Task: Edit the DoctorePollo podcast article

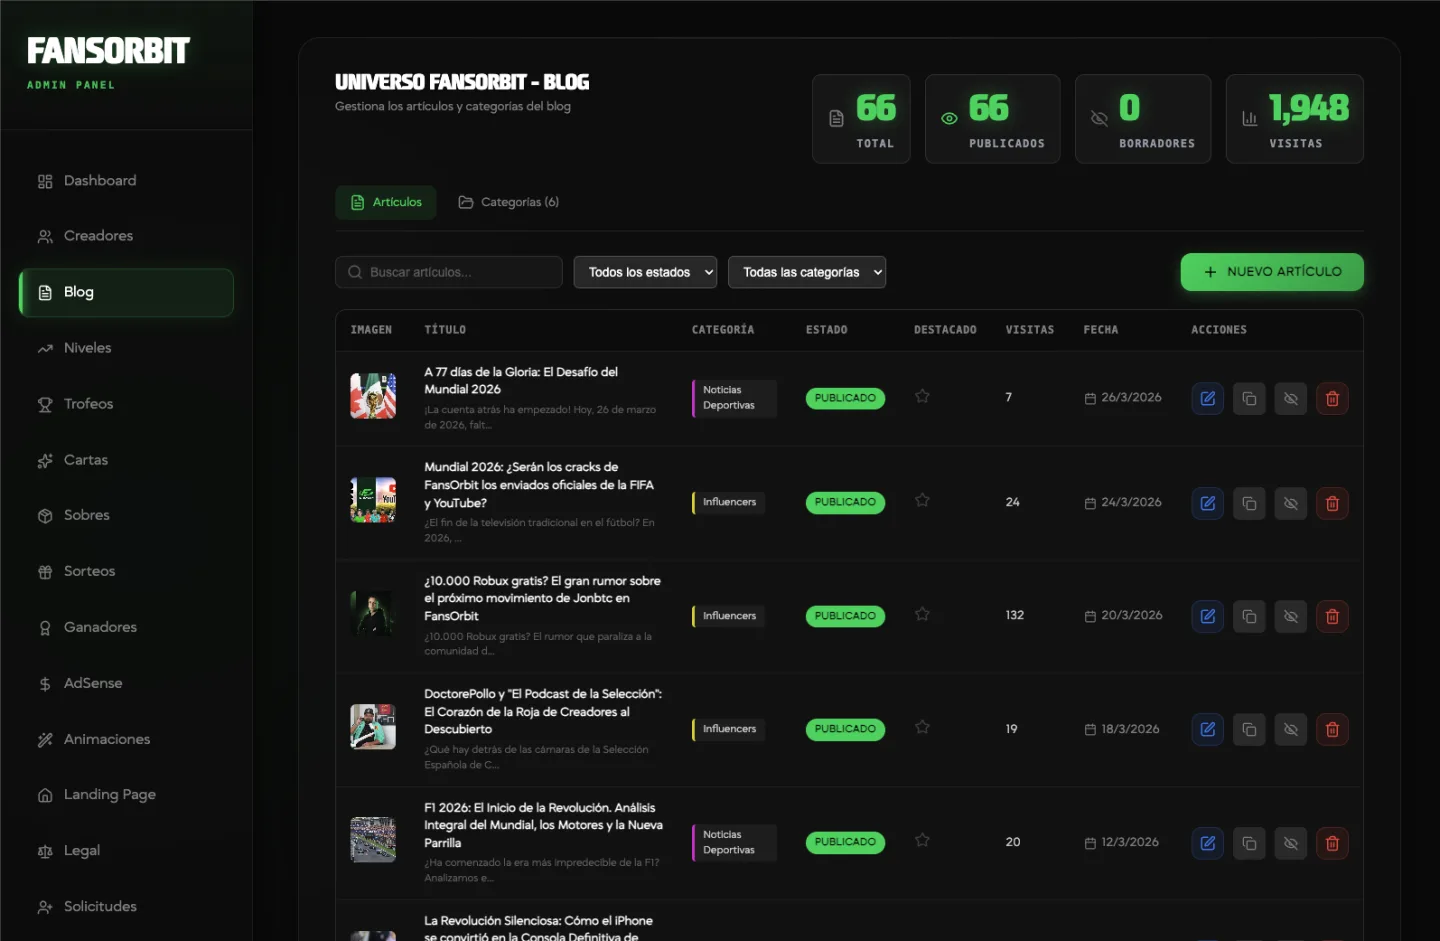Action: (x=1208, y=729)
